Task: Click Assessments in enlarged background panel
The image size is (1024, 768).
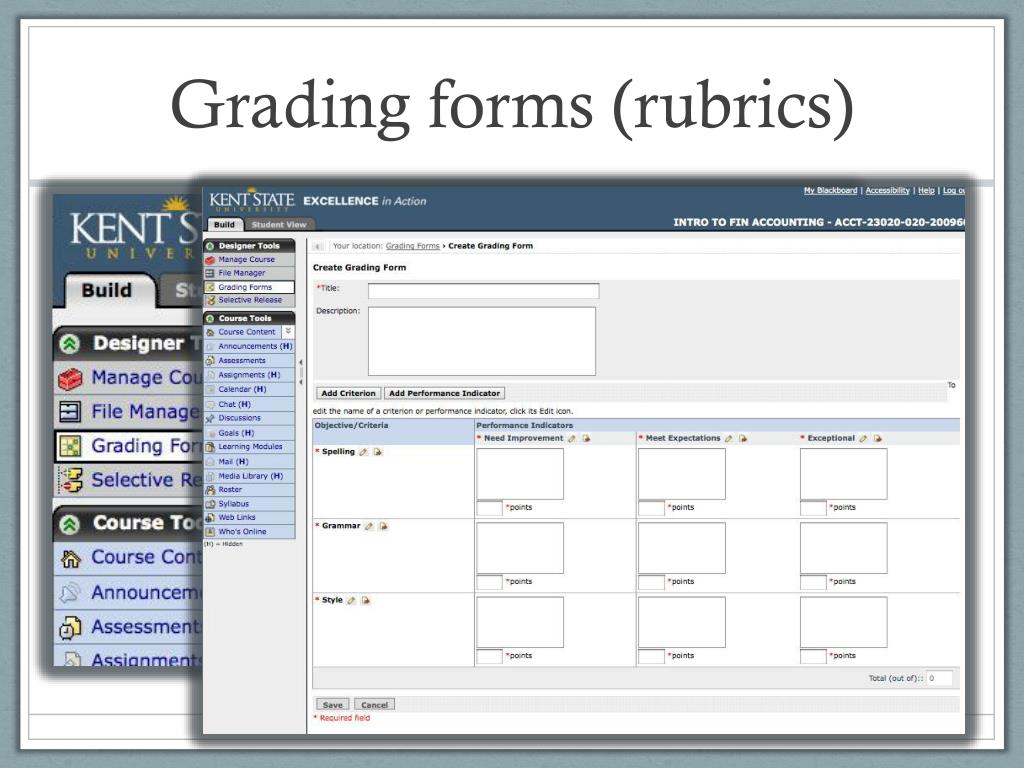Action: [x=128, y=627]
